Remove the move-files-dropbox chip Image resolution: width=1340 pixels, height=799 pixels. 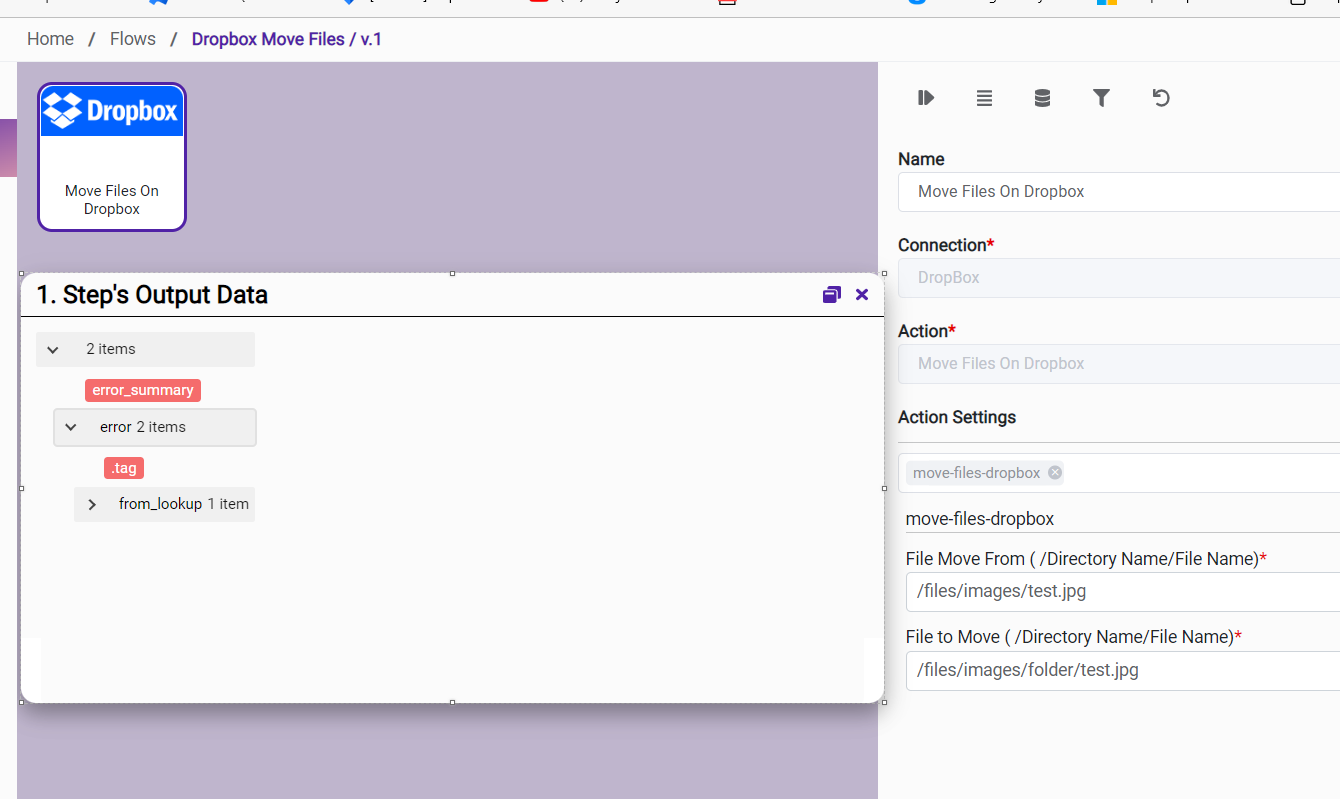coord(1055,473)
